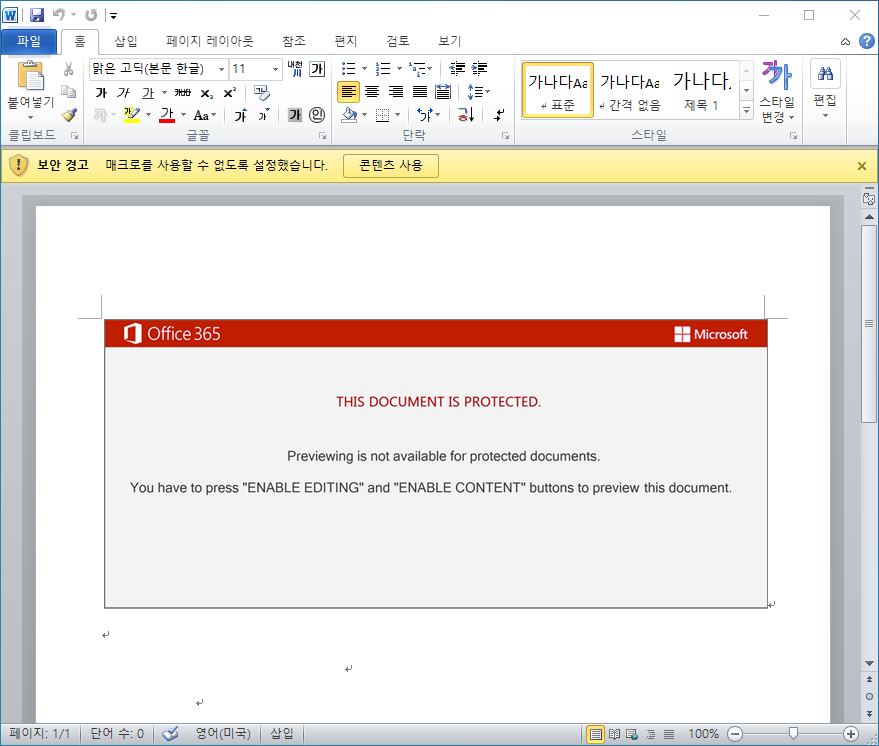Toggle Center paragraph alignment
879x746 pixels.
click(372, 91)
